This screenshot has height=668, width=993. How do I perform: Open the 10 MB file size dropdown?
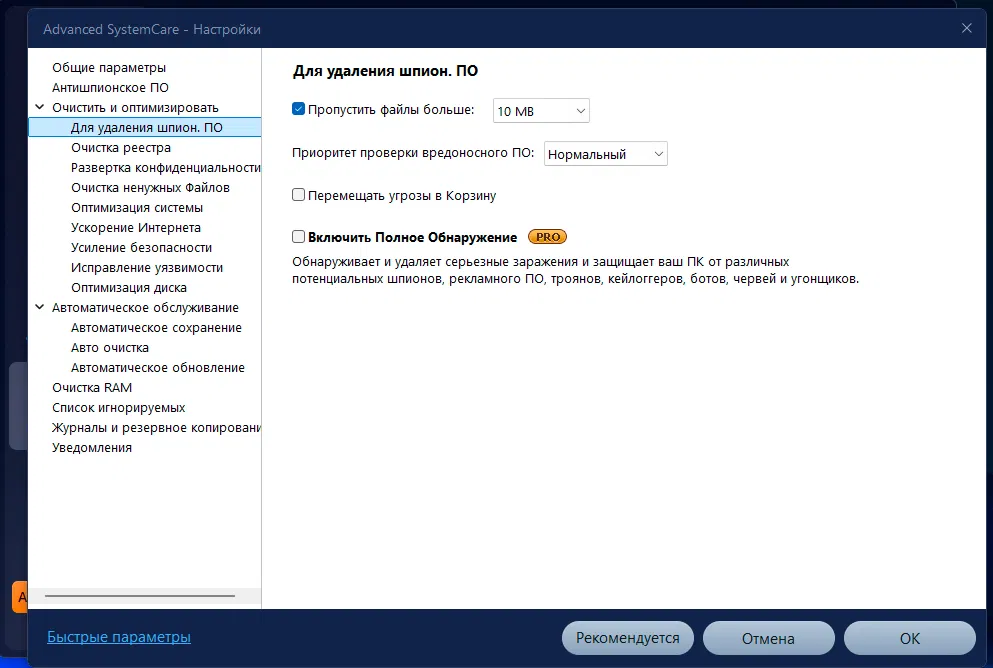(541, 111)
